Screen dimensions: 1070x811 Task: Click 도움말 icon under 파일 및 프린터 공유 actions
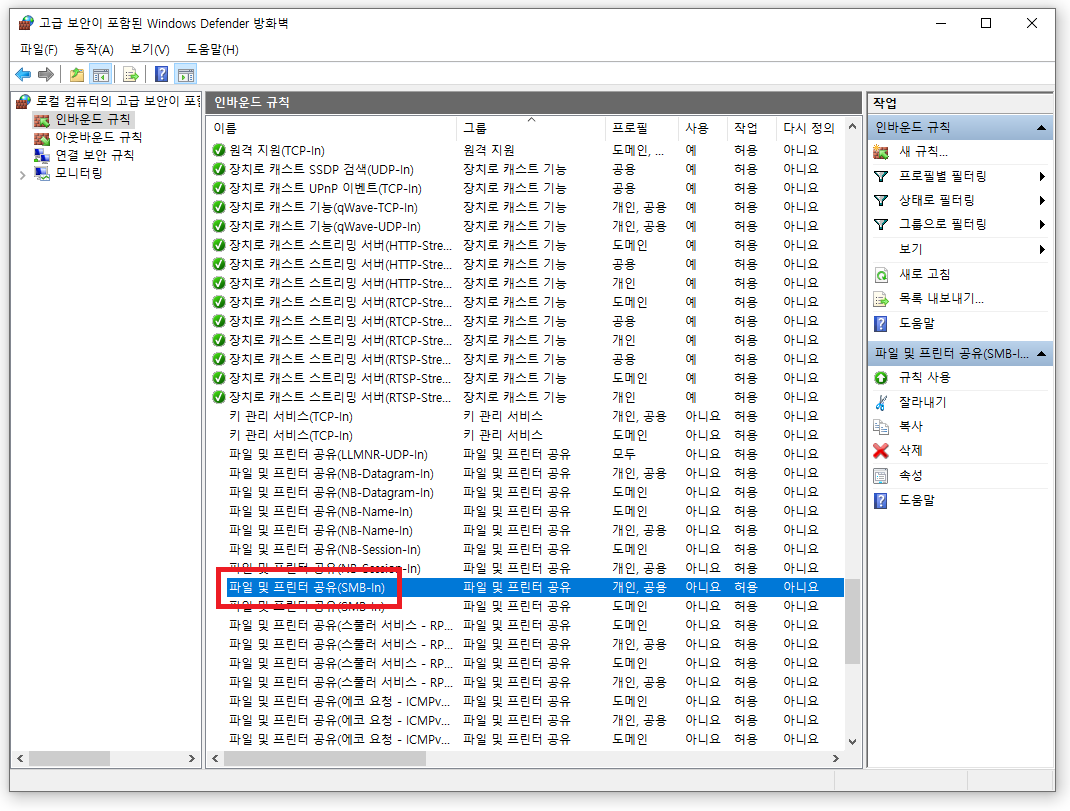[x=881, y=500]
